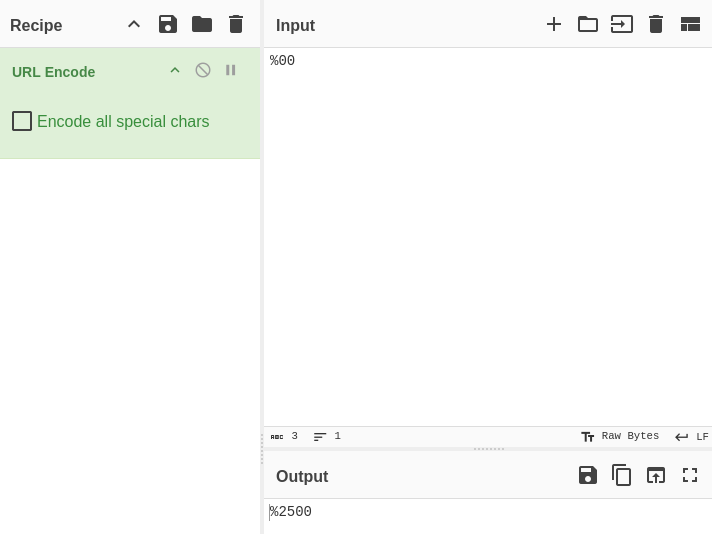Change LF end of line sequence
Viewport: 712px width, 534px height.
click(692, 437)
